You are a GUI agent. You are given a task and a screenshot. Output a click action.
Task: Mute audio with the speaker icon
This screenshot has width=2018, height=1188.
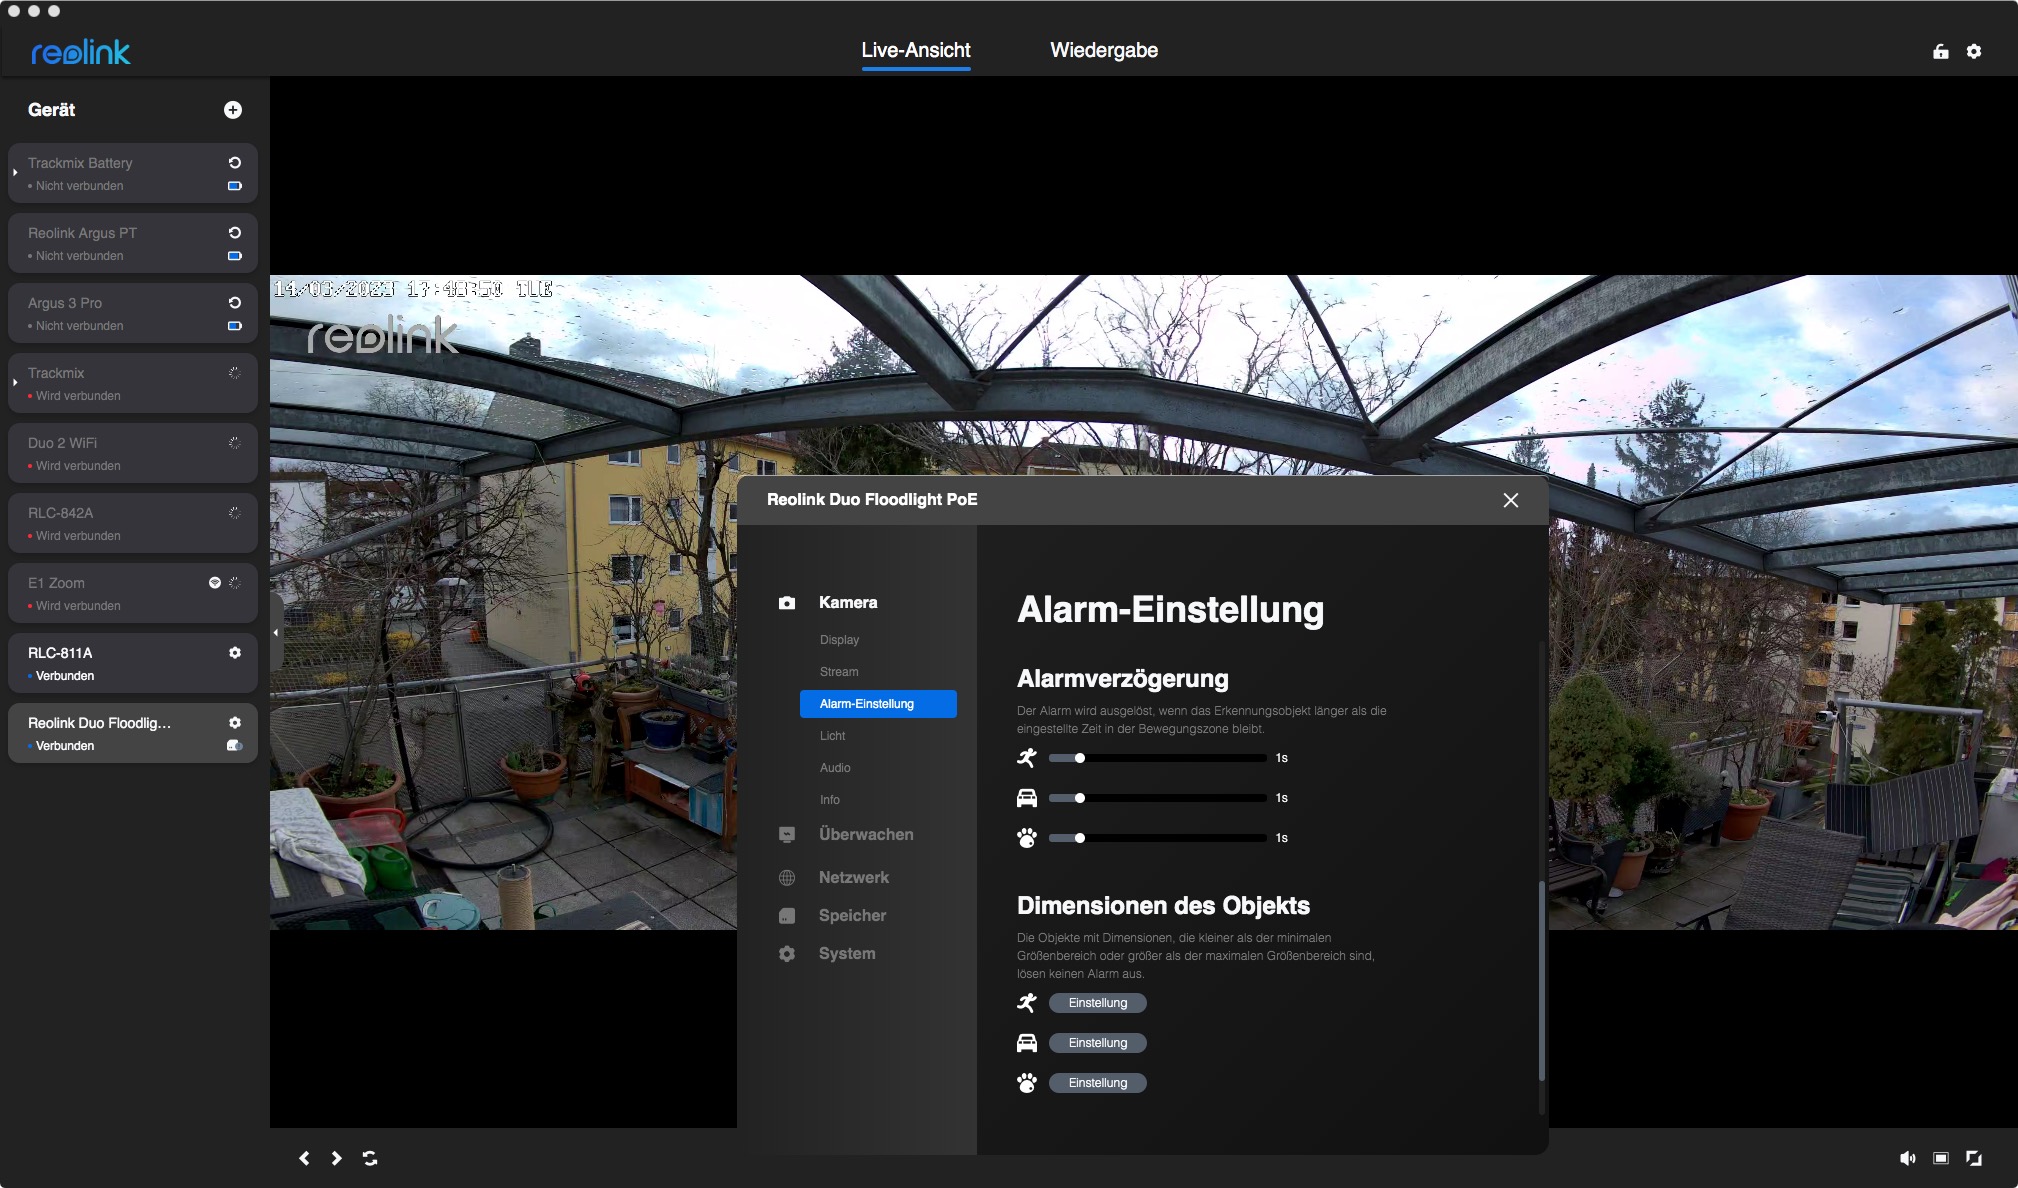coord(1907,1158)
